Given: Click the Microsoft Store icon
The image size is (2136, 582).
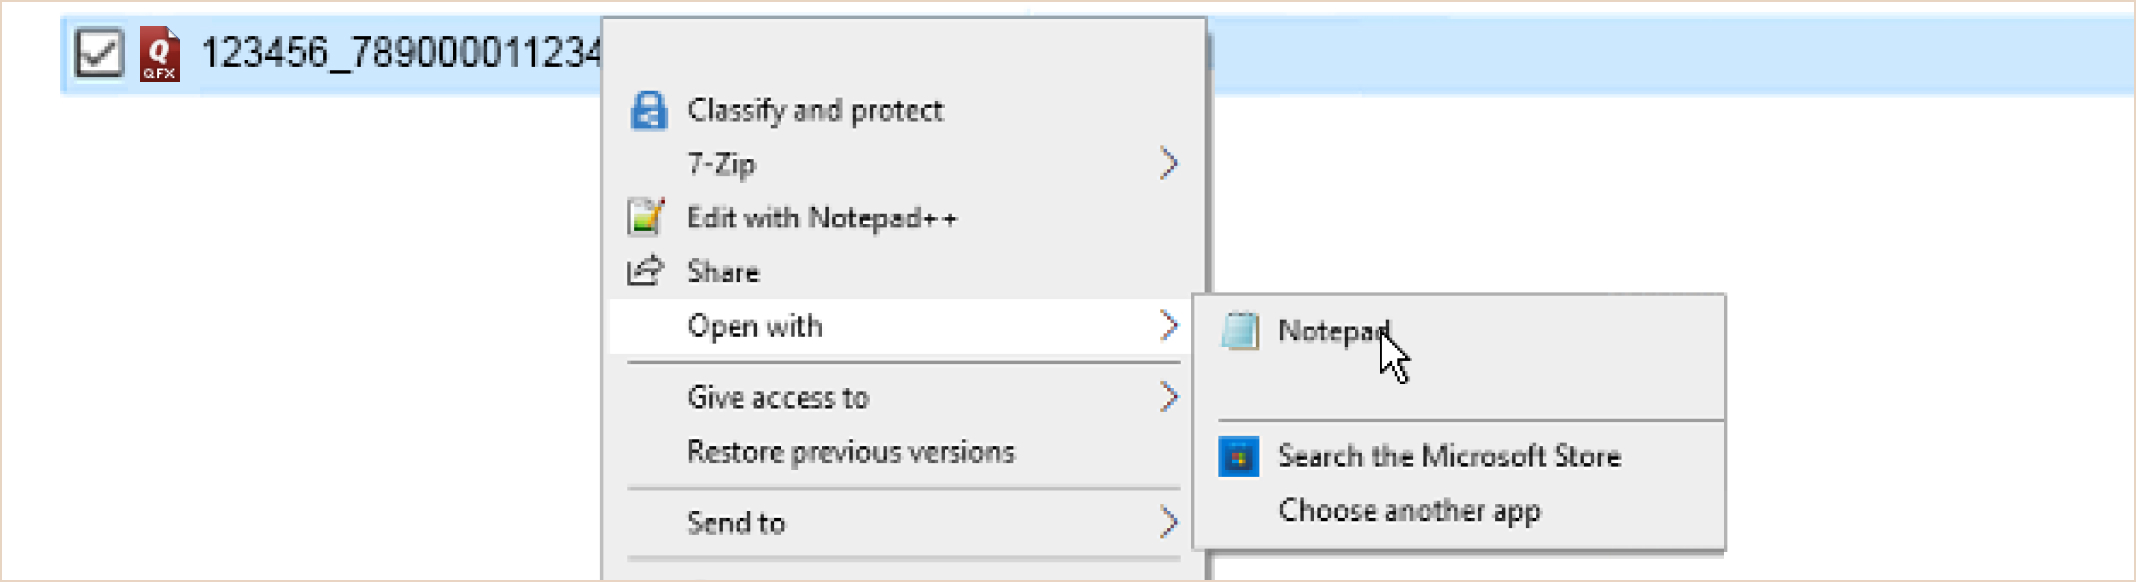Looking at the screenshot, I should 1238,457.
